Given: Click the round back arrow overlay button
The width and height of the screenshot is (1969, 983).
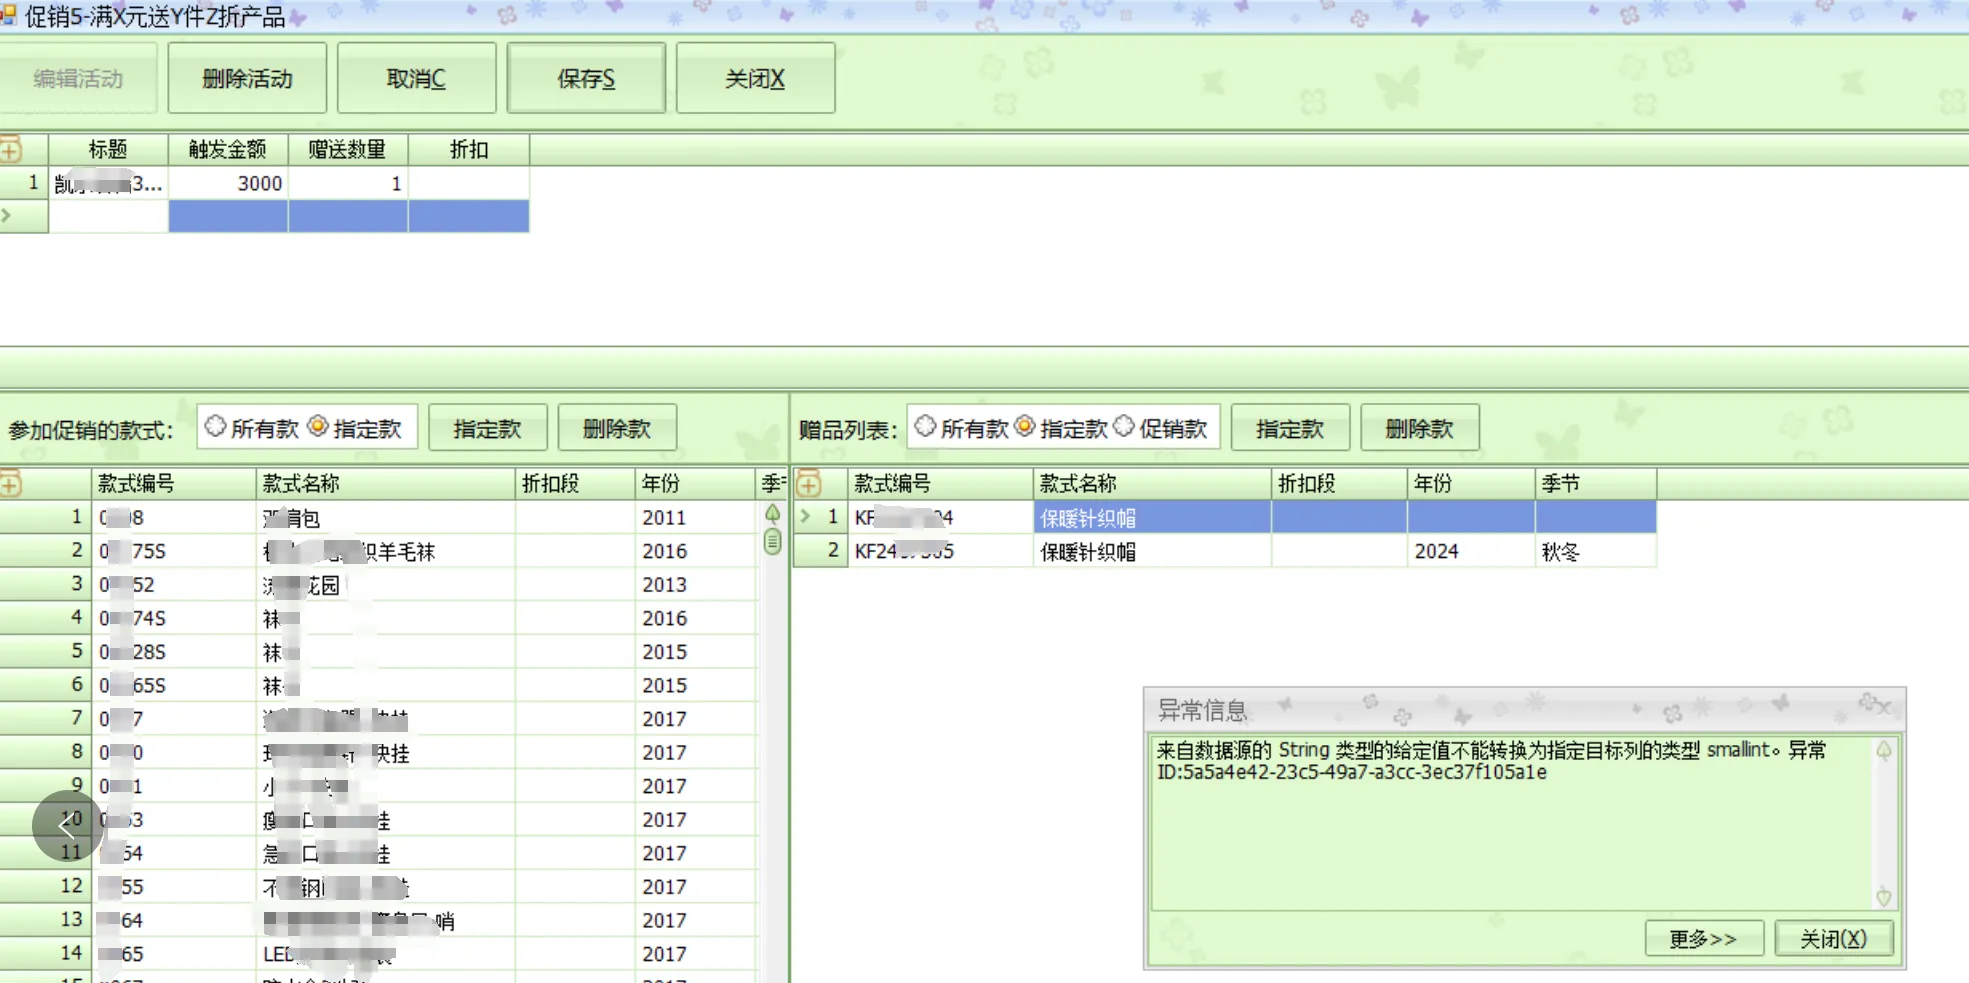Looking at the screenshot, I should tap(67, 826).
